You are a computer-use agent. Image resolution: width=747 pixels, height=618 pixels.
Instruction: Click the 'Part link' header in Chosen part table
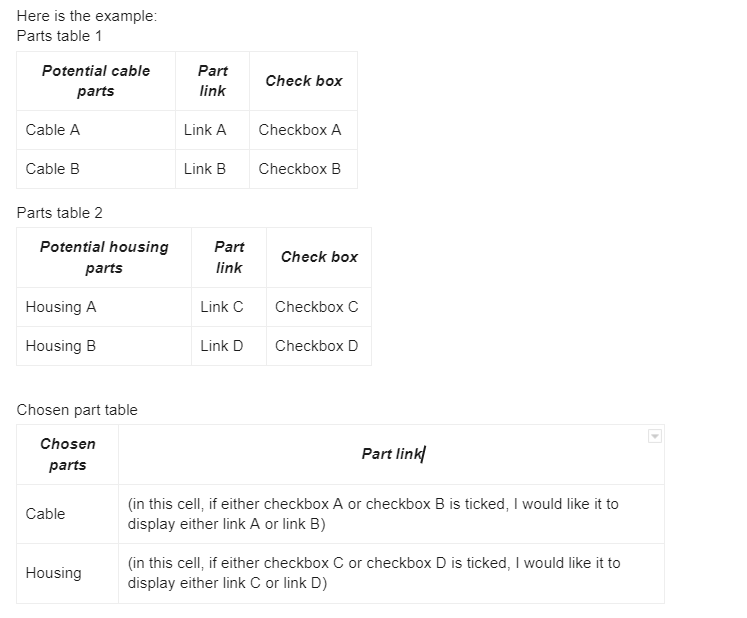coord(392,454)
